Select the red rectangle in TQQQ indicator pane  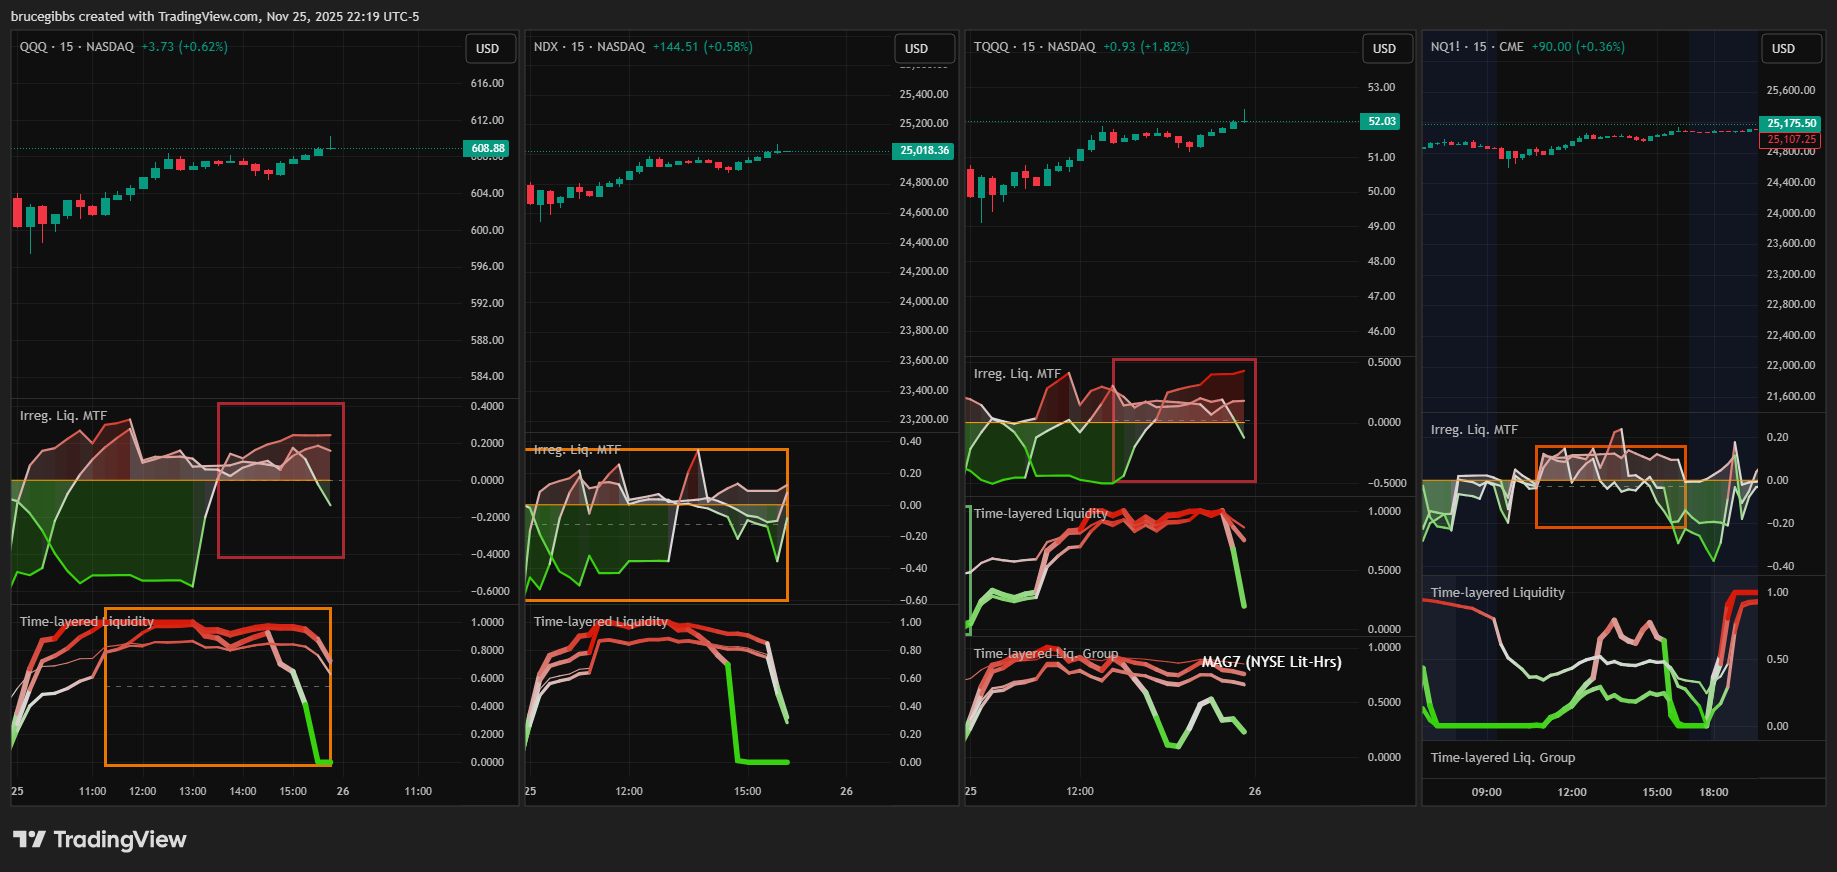[1184, 360]
